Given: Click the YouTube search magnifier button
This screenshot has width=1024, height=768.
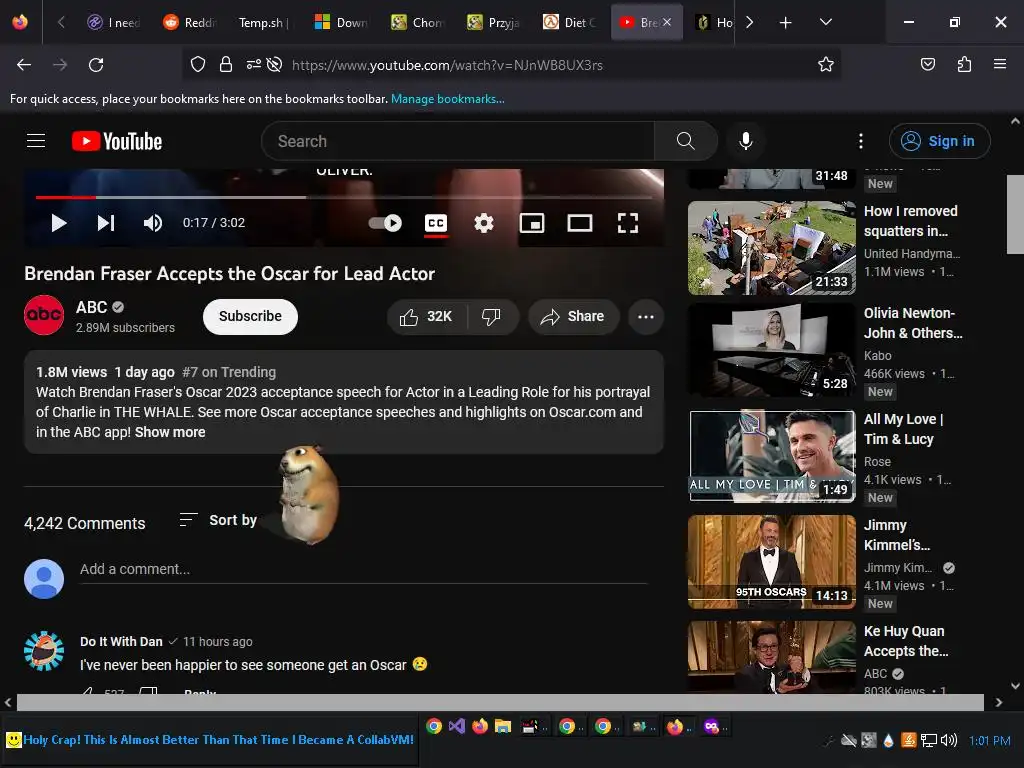Looking at the screenshot, I should [685, 141].
